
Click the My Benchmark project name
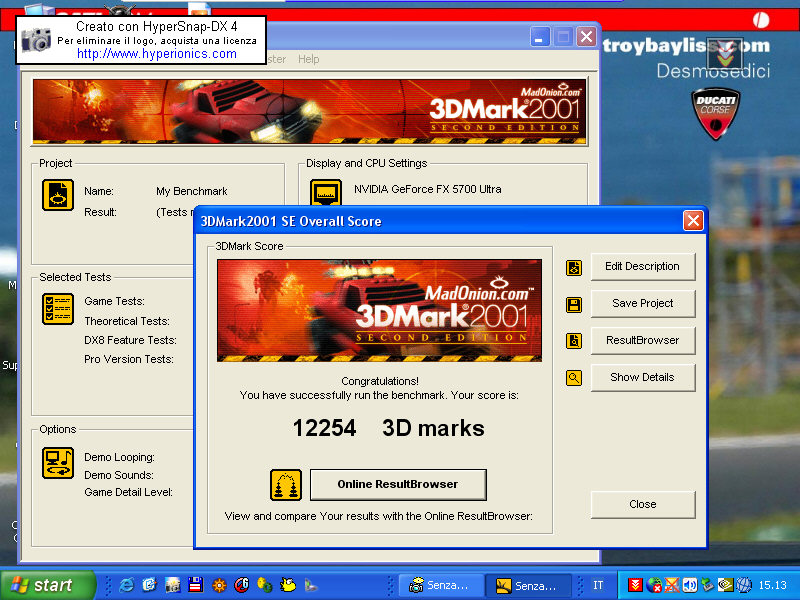point(192,191)
